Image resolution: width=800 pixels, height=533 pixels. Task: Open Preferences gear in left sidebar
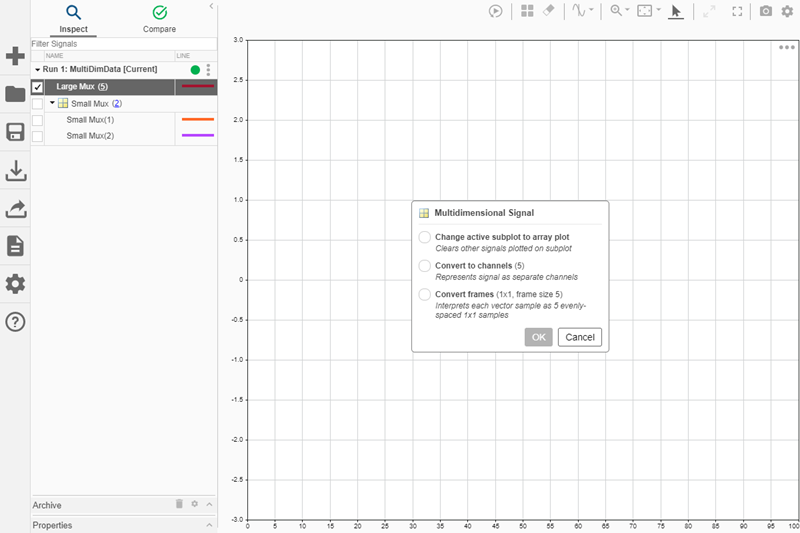(x=15, y=284)
